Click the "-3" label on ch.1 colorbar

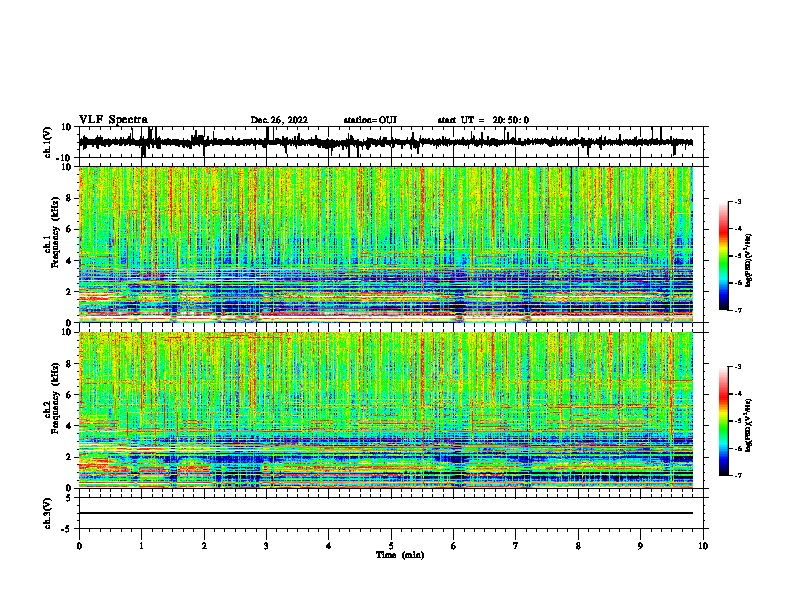click(x=737, y=202)
